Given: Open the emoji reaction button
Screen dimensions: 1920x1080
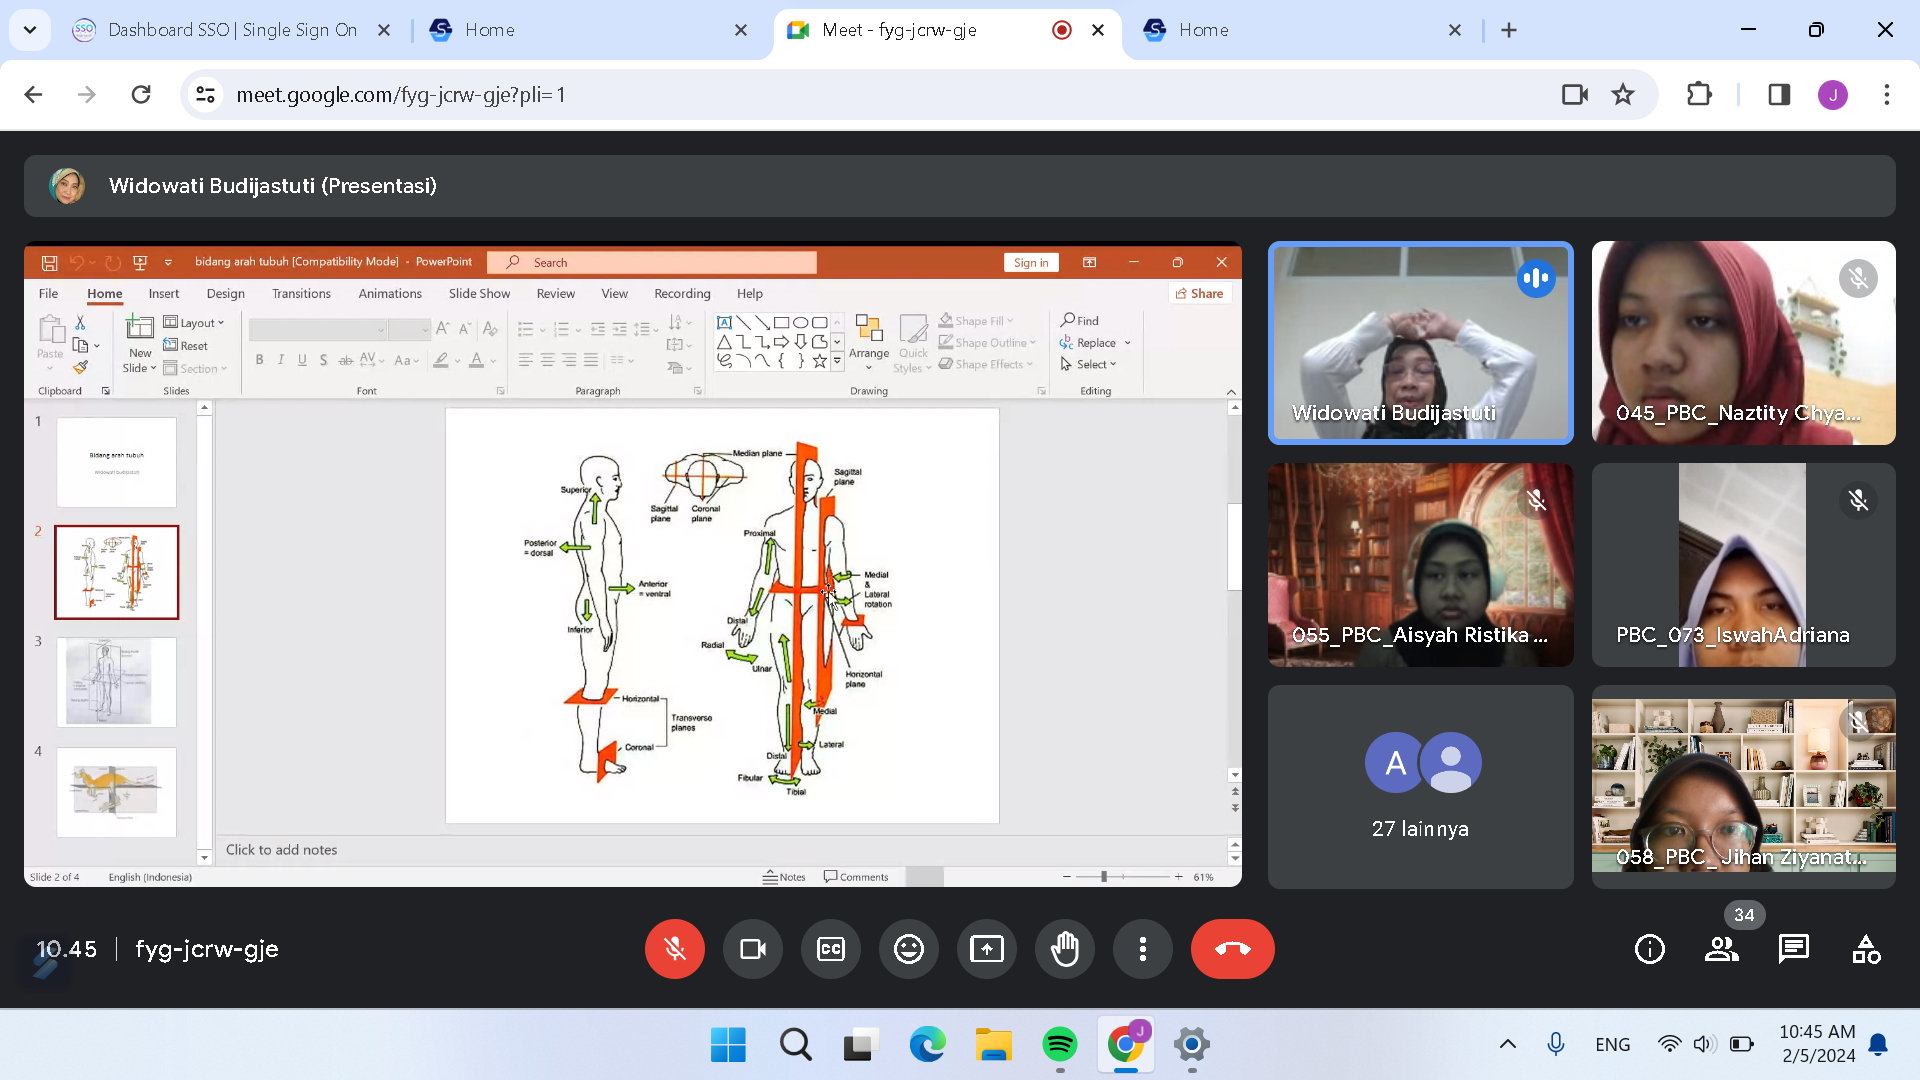Looking at the screenshot, I should click(x=909, y=949).
